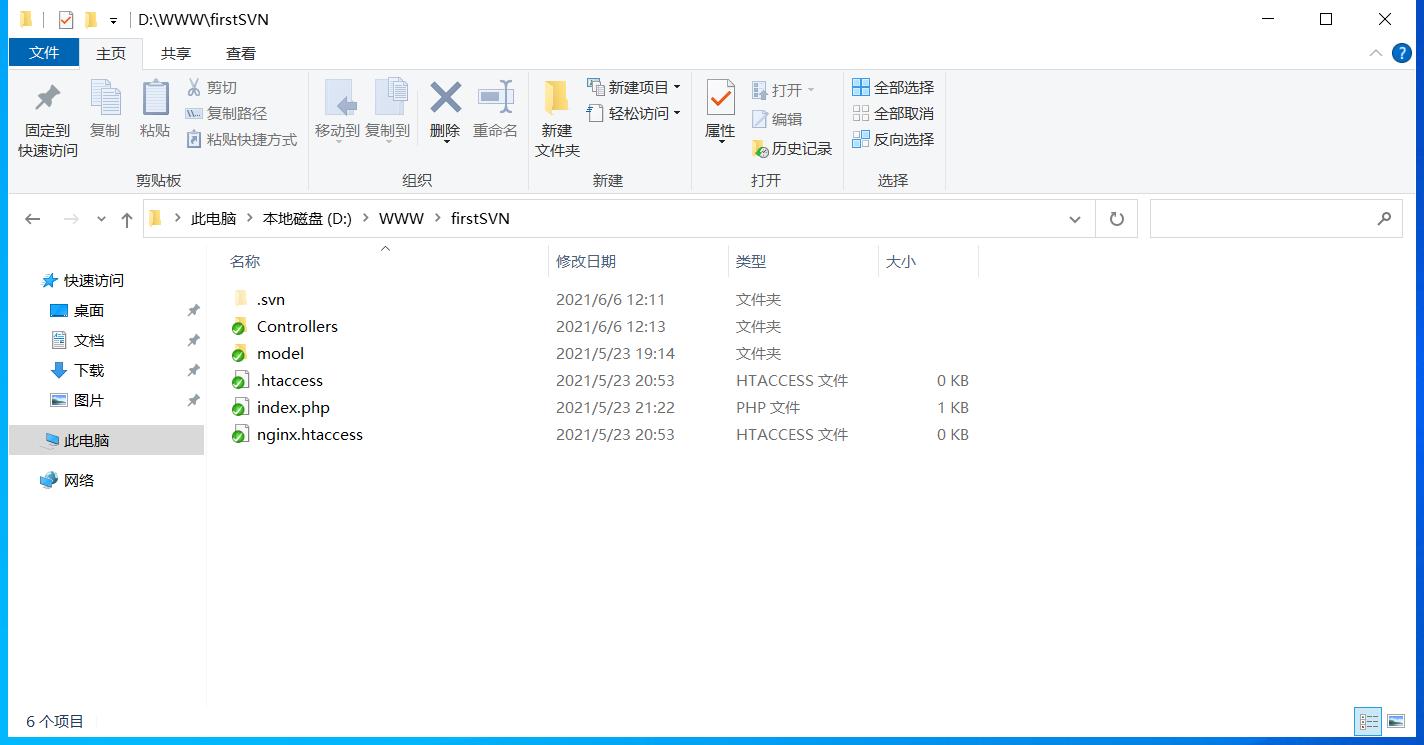Go up one folder level arrow
The height and width of the screenshot is (745, 1424).
pyautogui.click(x=126, y=219)
